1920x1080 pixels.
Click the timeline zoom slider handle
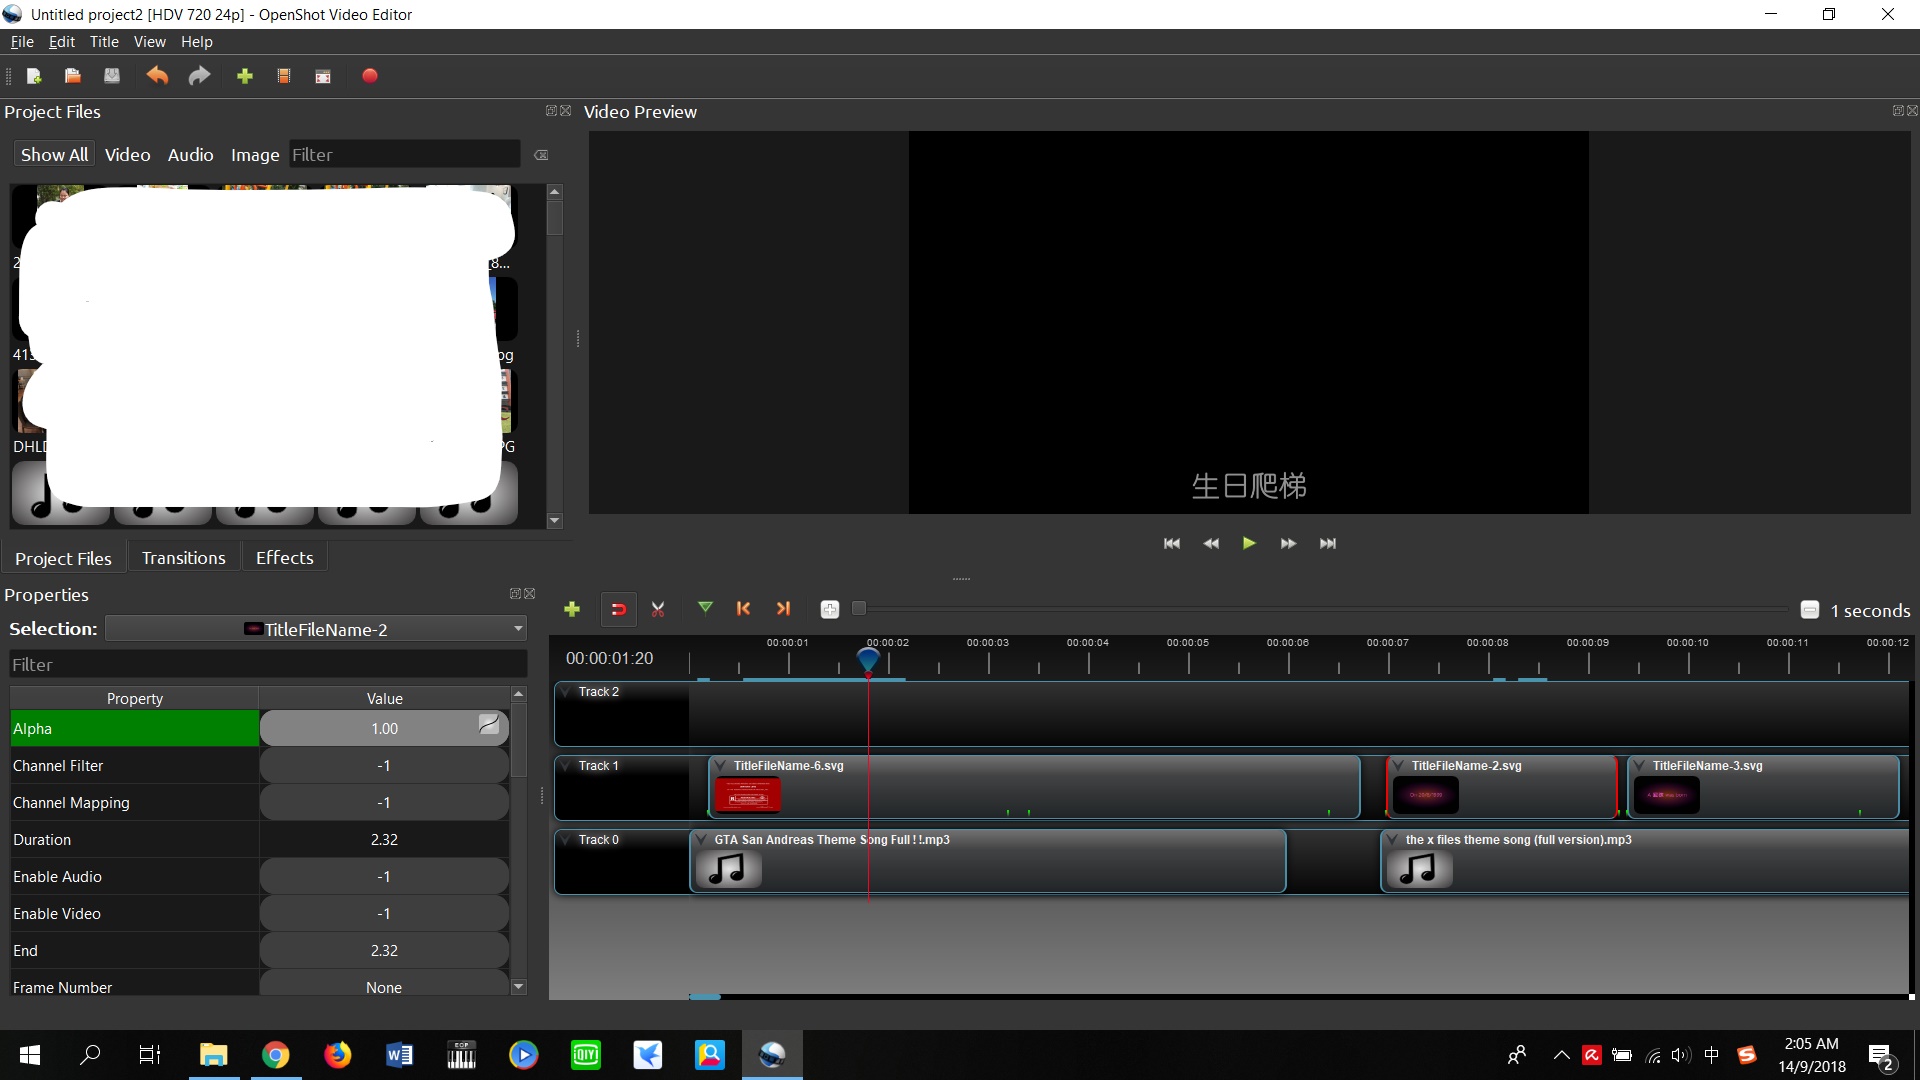click(859, 609)
